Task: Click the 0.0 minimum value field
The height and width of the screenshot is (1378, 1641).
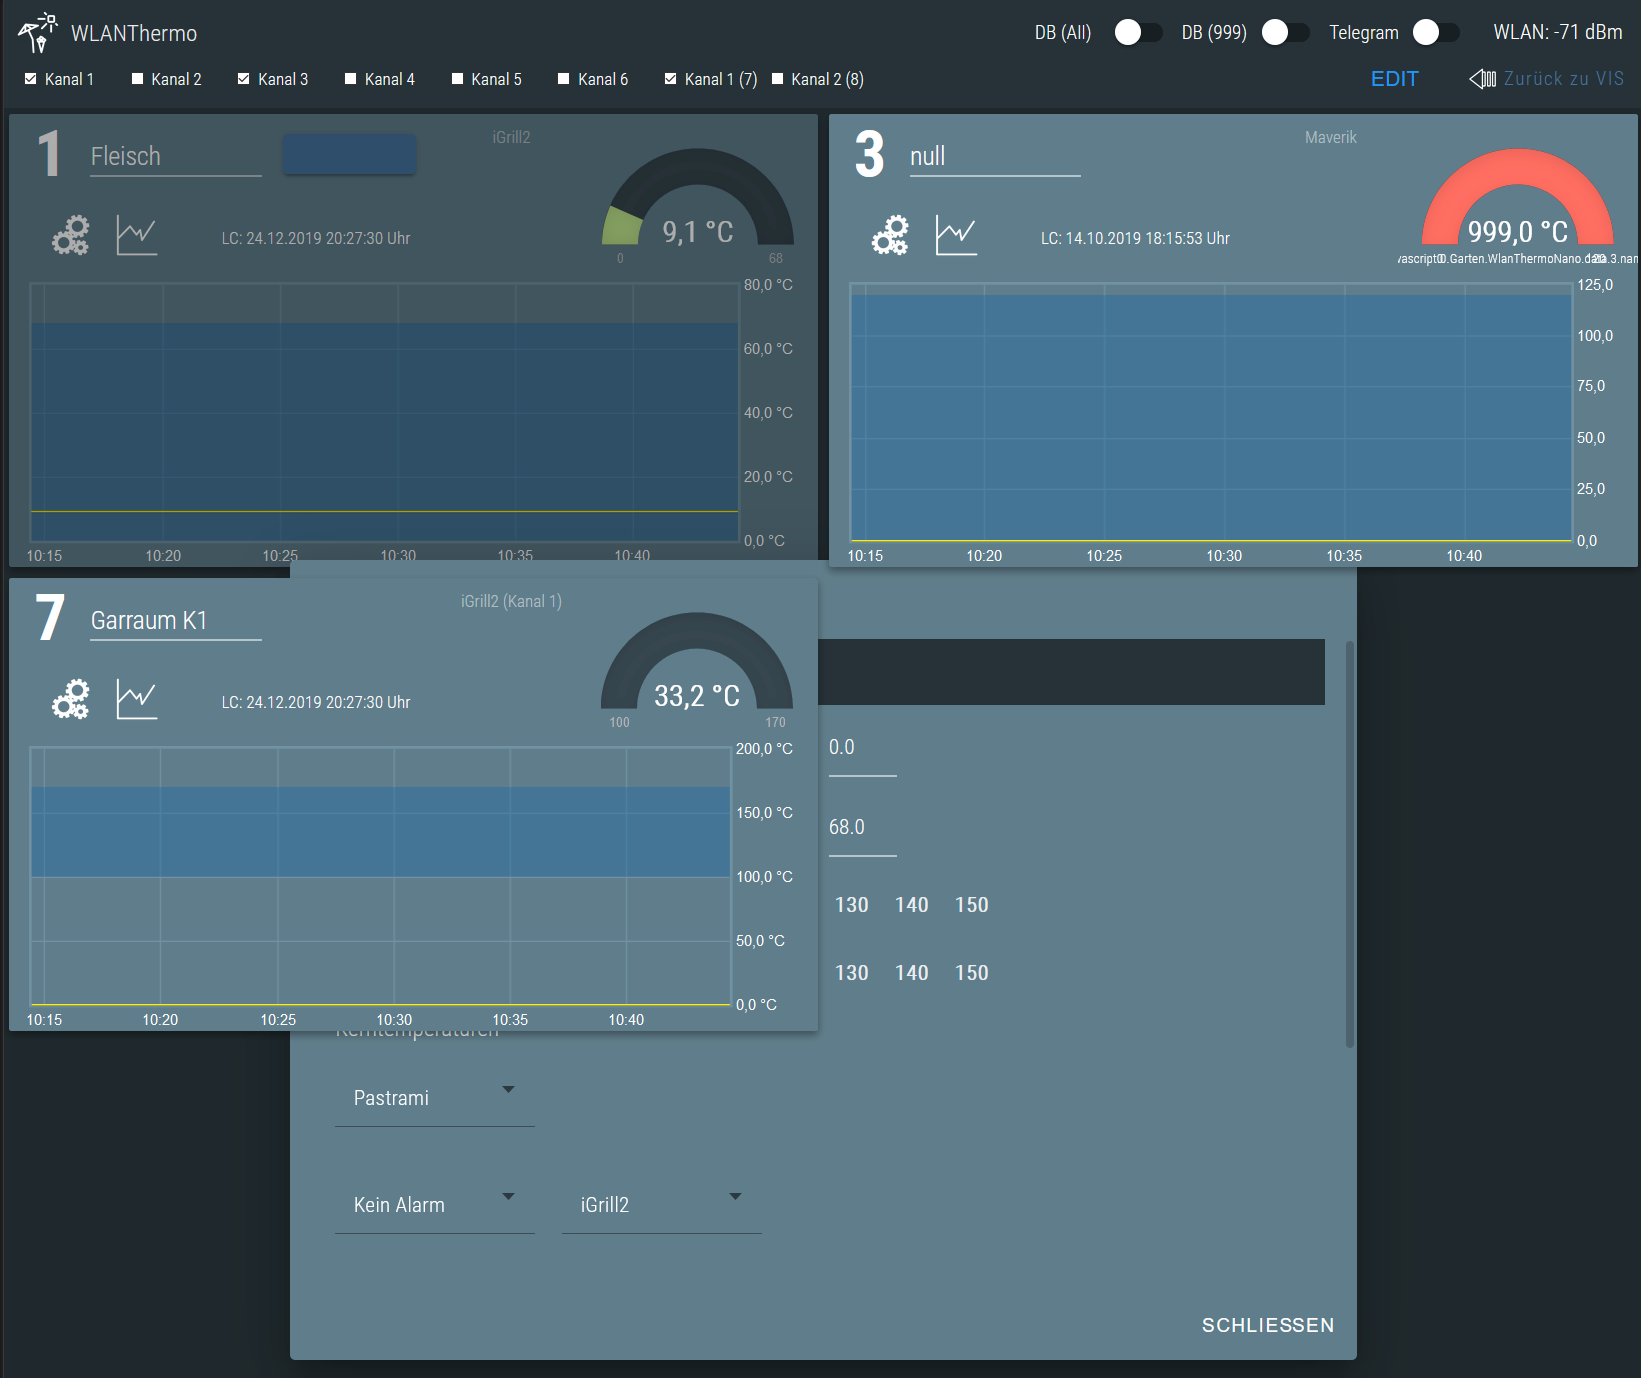Action: coord(863,750)
